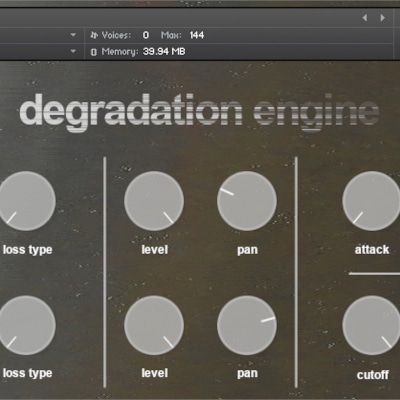Click the lower pan knob
Screen dimensions: 400x400
pyautogui.click(x=247, y=325)
